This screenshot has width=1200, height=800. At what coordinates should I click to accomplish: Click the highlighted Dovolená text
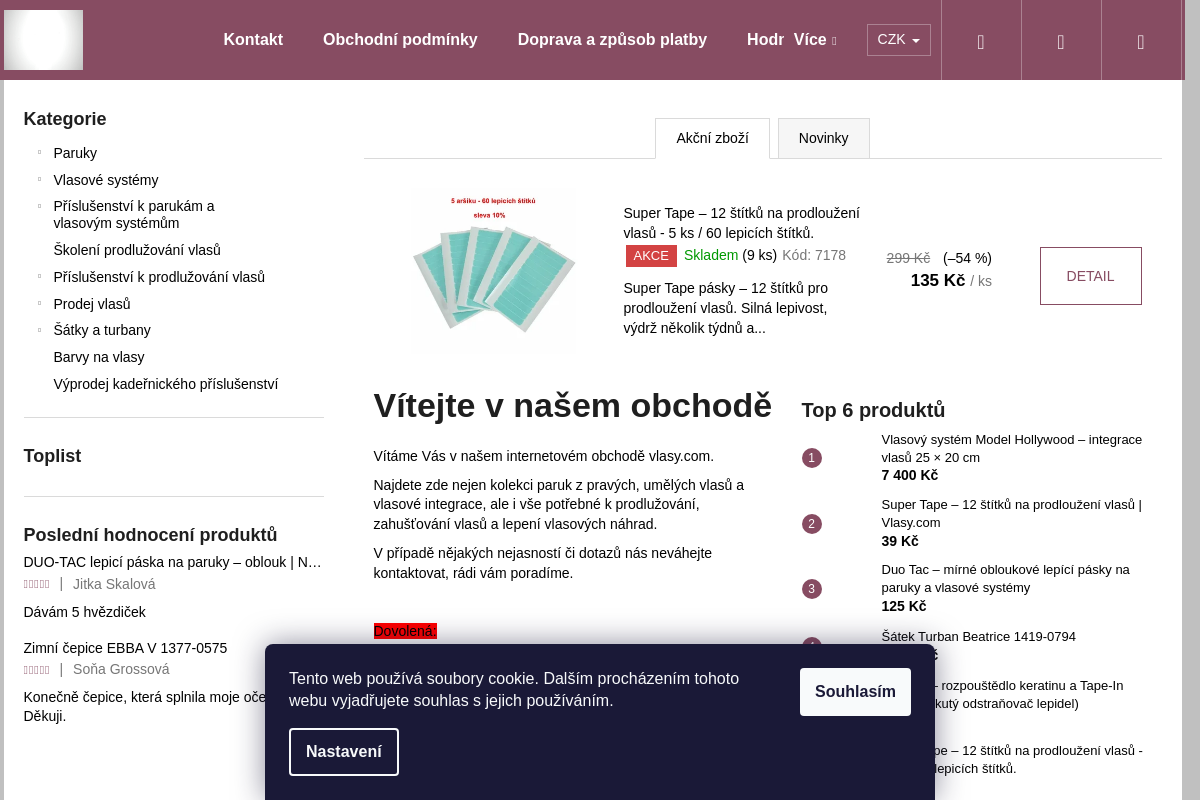tap(405, 631)
